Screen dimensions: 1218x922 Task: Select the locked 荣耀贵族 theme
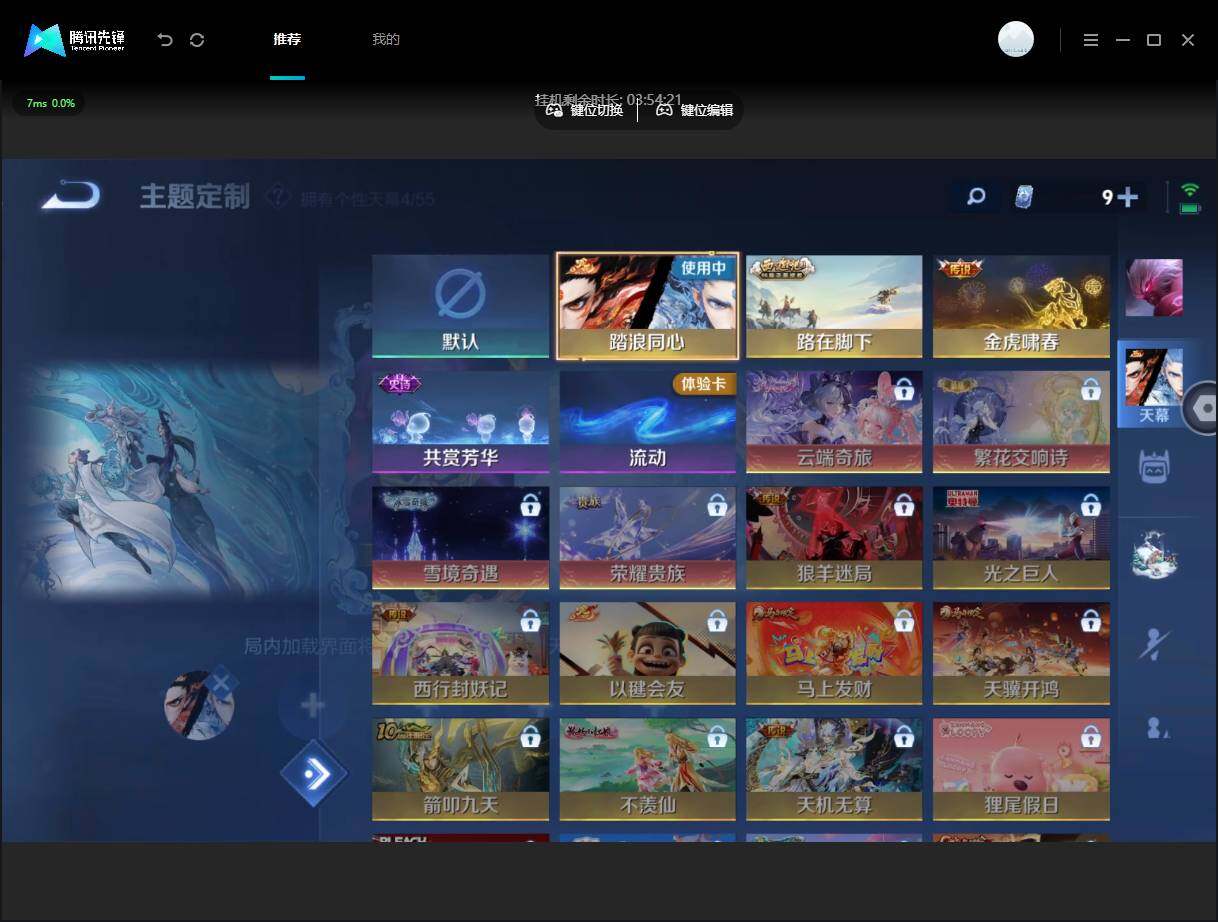(x=647, y=538)
